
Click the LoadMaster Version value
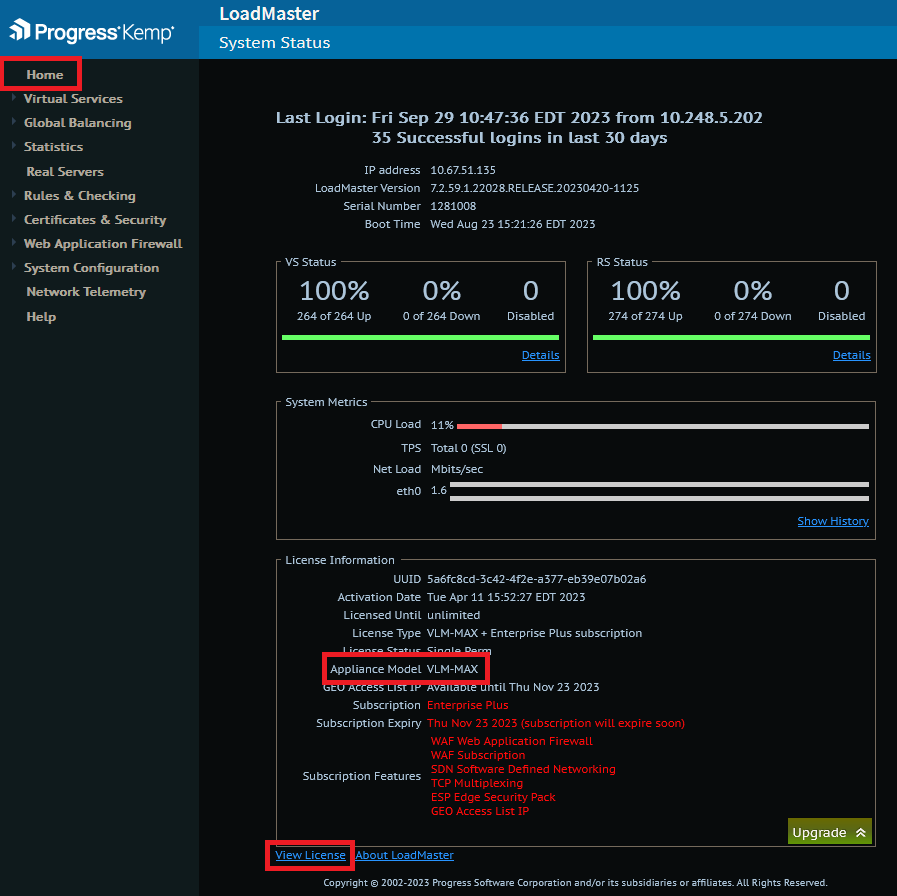tap(534, 188)
